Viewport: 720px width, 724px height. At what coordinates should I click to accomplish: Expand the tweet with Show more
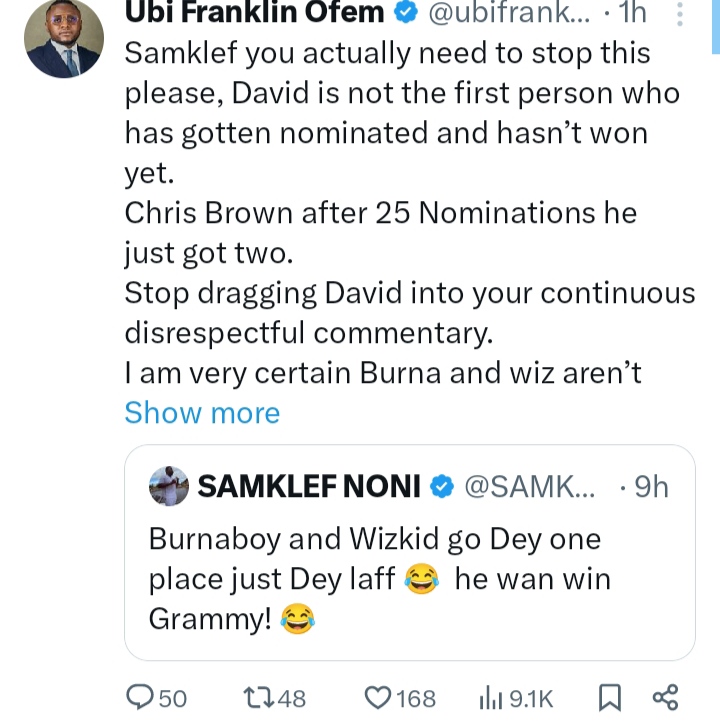tap(202, 412)
